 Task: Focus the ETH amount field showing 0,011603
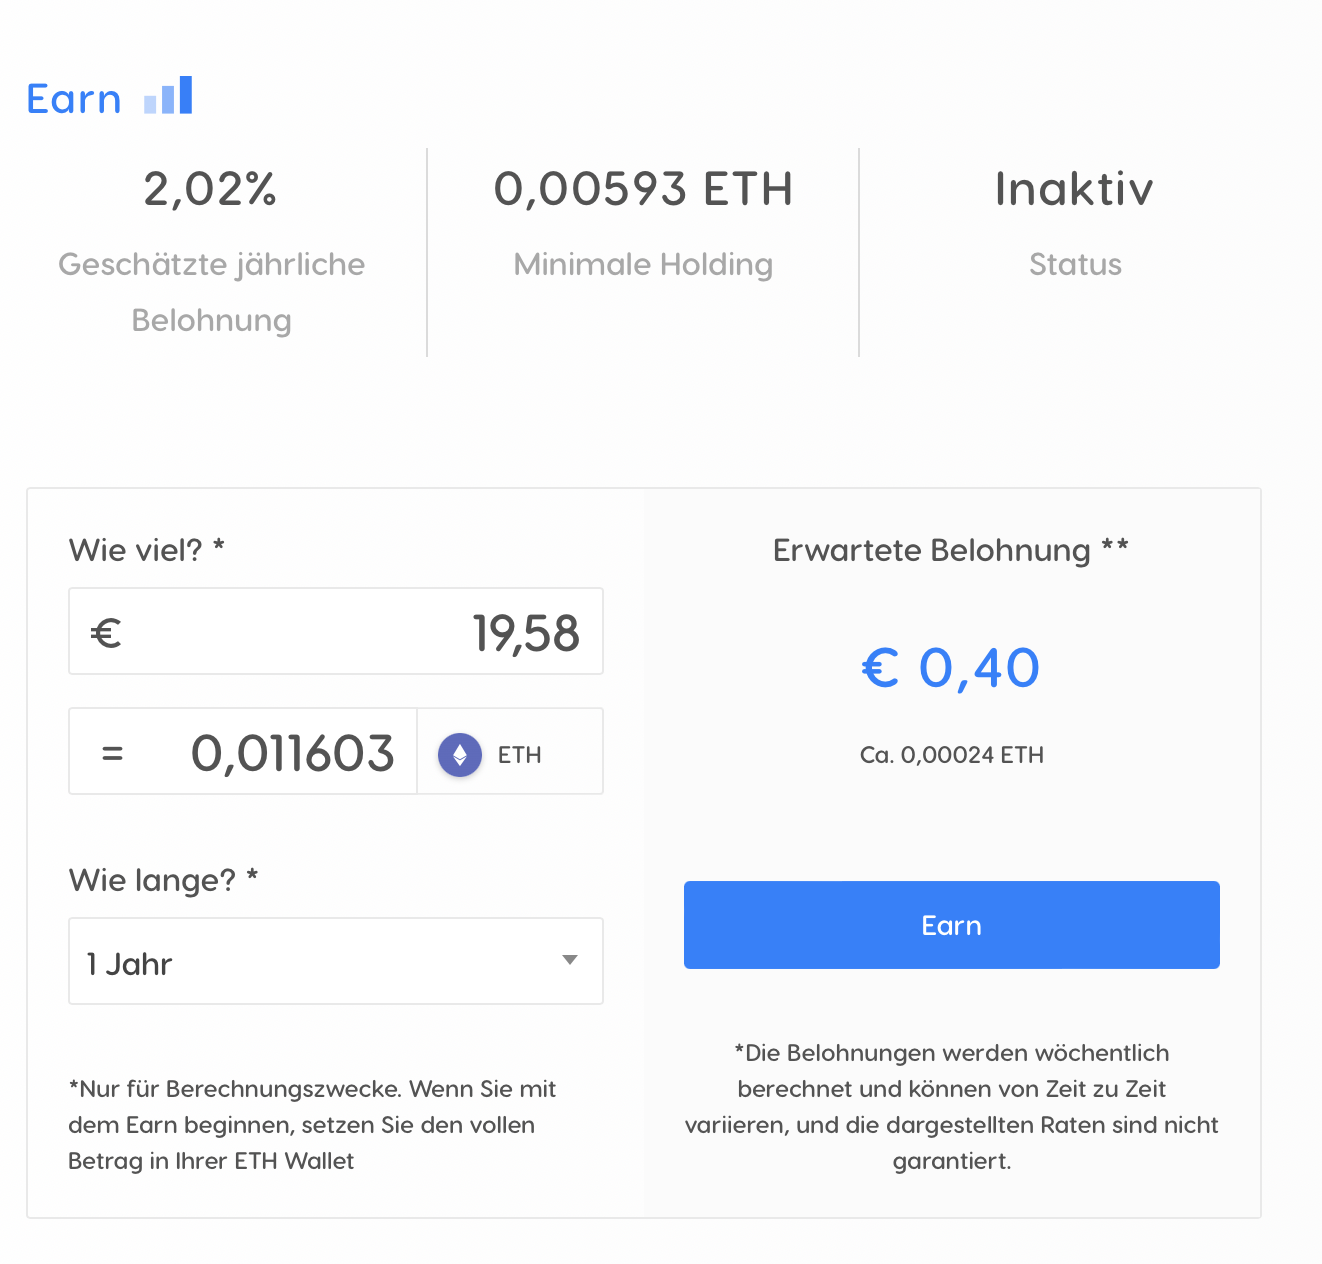coord(243,751)
